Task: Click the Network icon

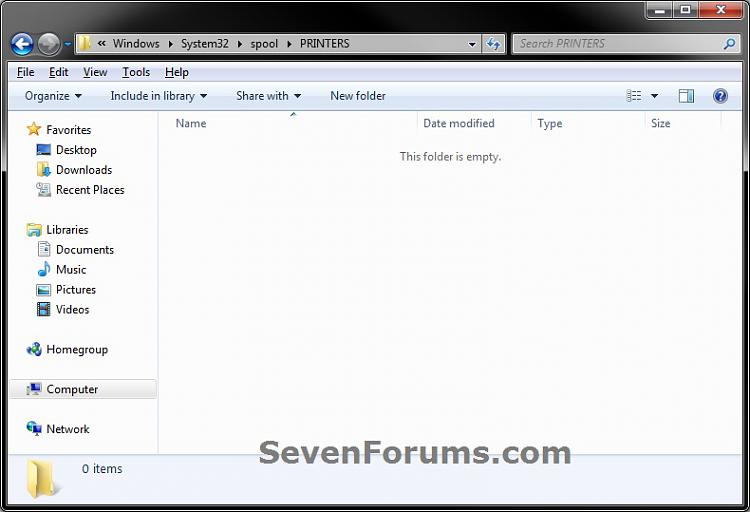Action: click(34, 428)
